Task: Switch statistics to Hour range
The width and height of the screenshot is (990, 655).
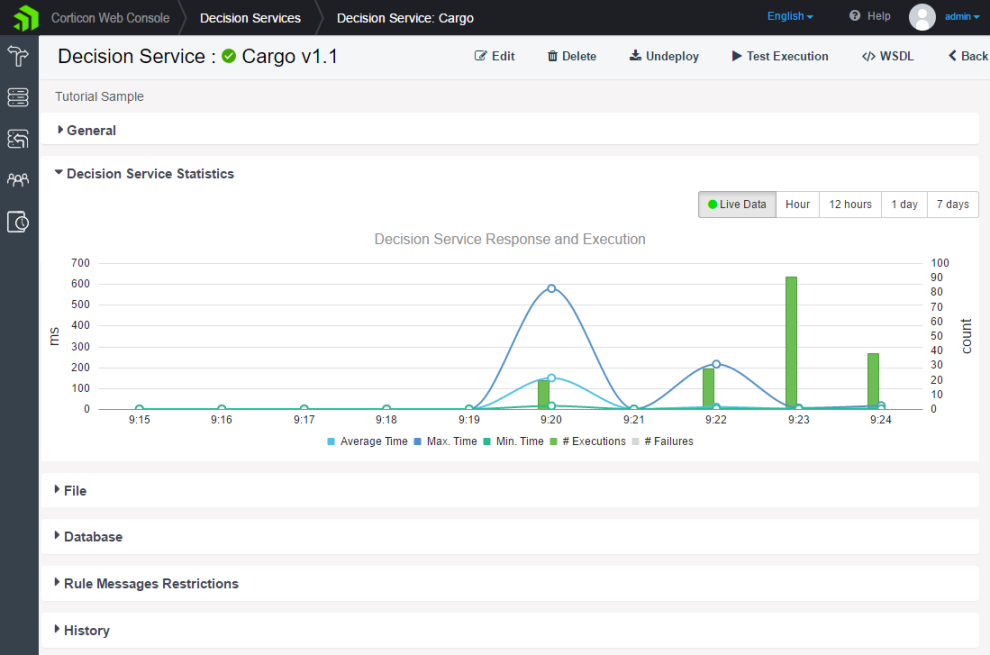Action: coord(797,205)
